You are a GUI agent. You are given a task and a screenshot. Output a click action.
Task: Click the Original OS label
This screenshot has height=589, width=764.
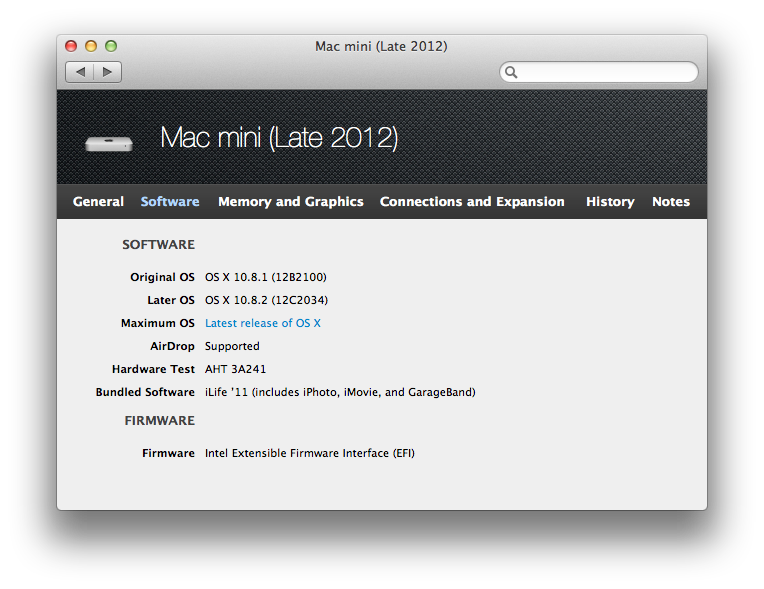tap(162, 277)
